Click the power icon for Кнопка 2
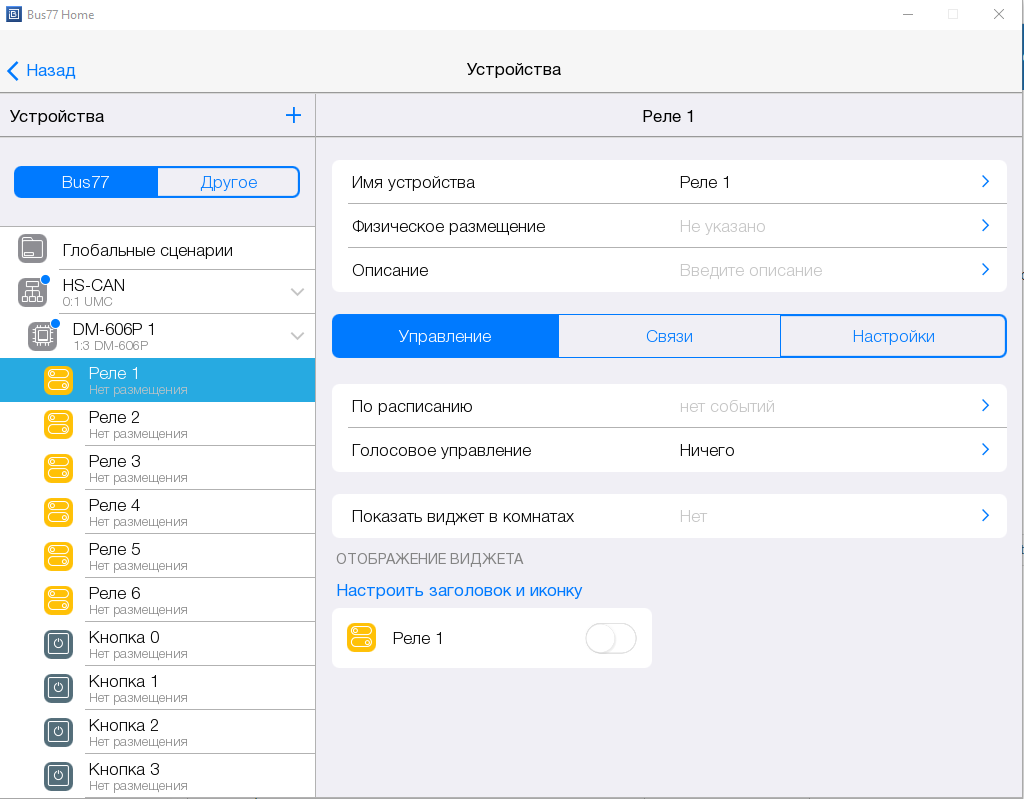 [58, 732]
